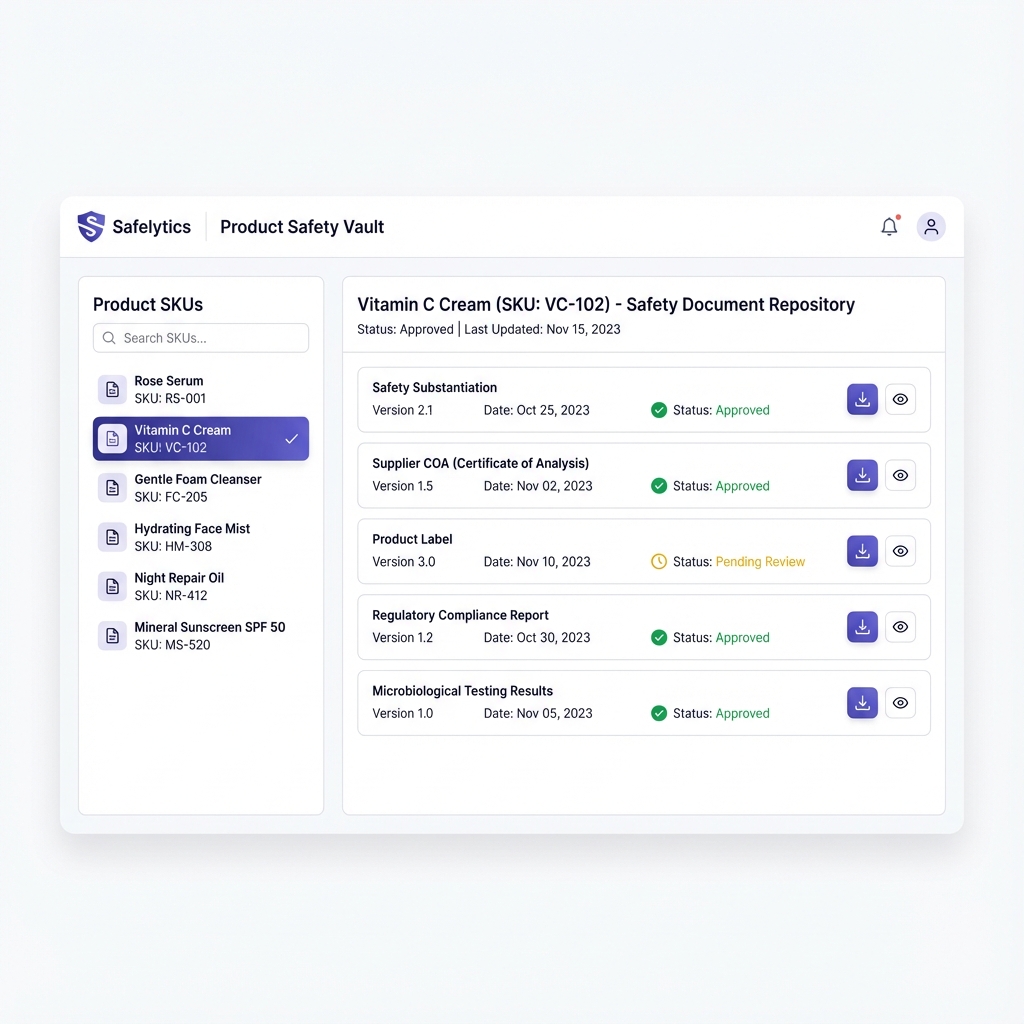
Task: Preview the Microbiological Testing Results
Action: point(900,703)
